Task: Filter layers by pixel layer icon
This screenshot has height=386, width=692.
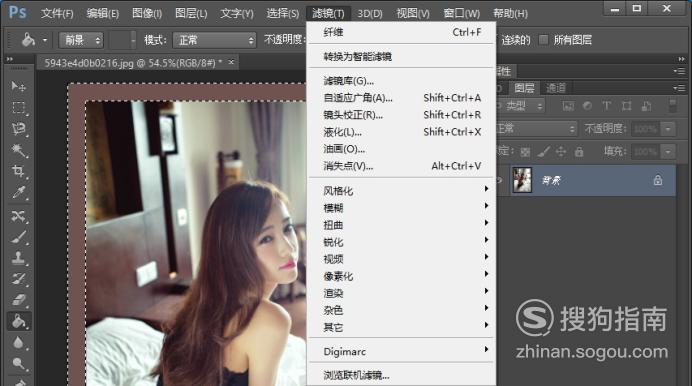Action: (x=568, y=106)
